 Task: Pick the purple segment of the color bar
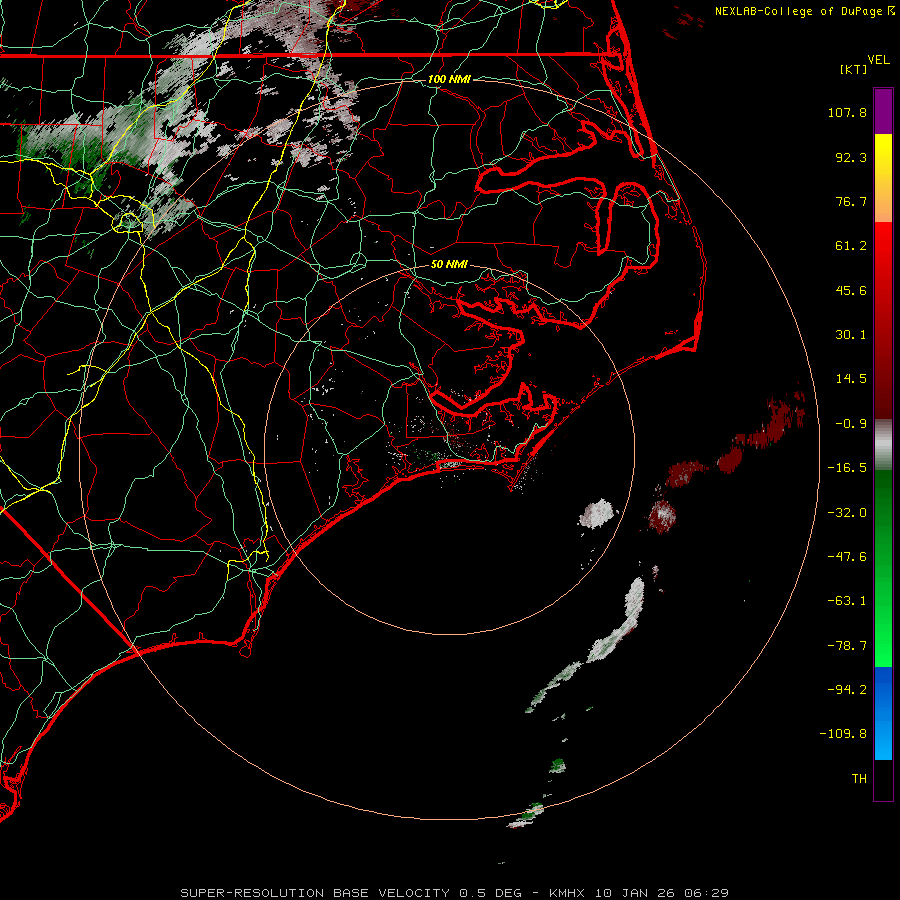click(883, 111)
